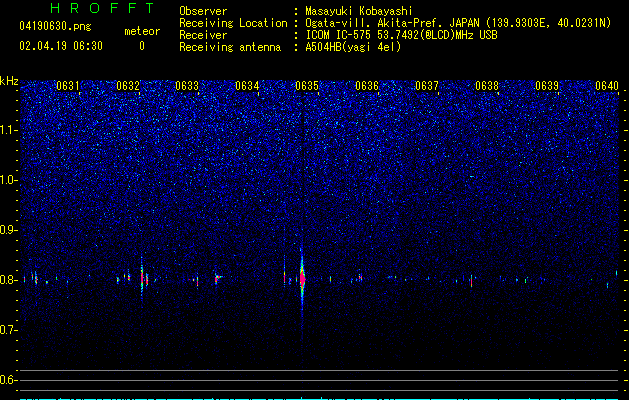This screenshot has height=400, width=629.
Task: Click the kHz axis unit label
Action: (9, 81)
